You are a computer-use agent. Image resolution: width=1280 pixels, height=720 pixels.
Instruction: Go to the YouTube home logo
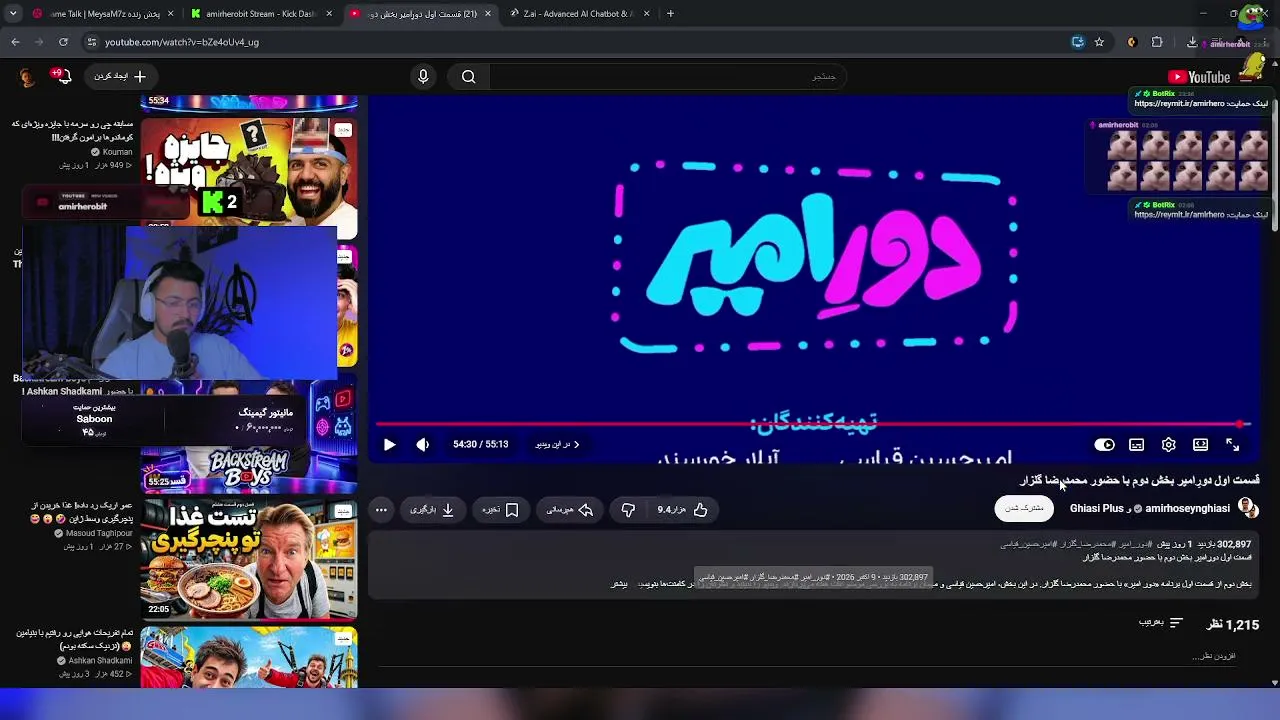1199,77
